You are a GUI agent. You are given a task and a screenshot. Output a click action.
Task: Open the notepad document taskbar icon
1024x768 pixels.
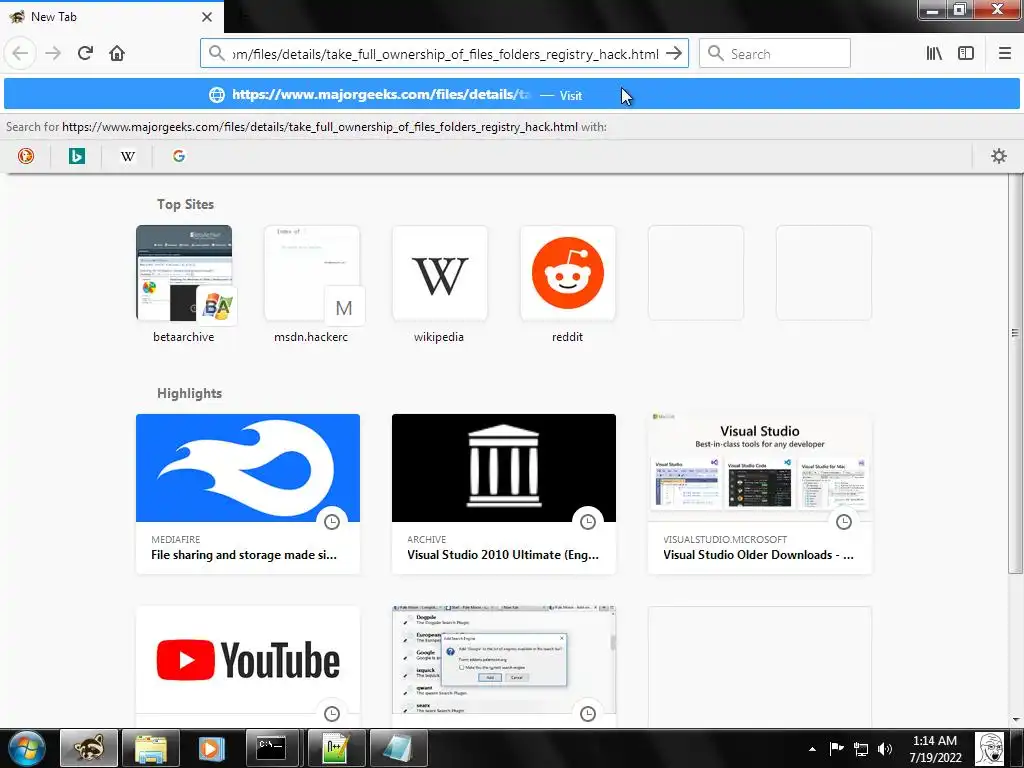tap(398, 748)
